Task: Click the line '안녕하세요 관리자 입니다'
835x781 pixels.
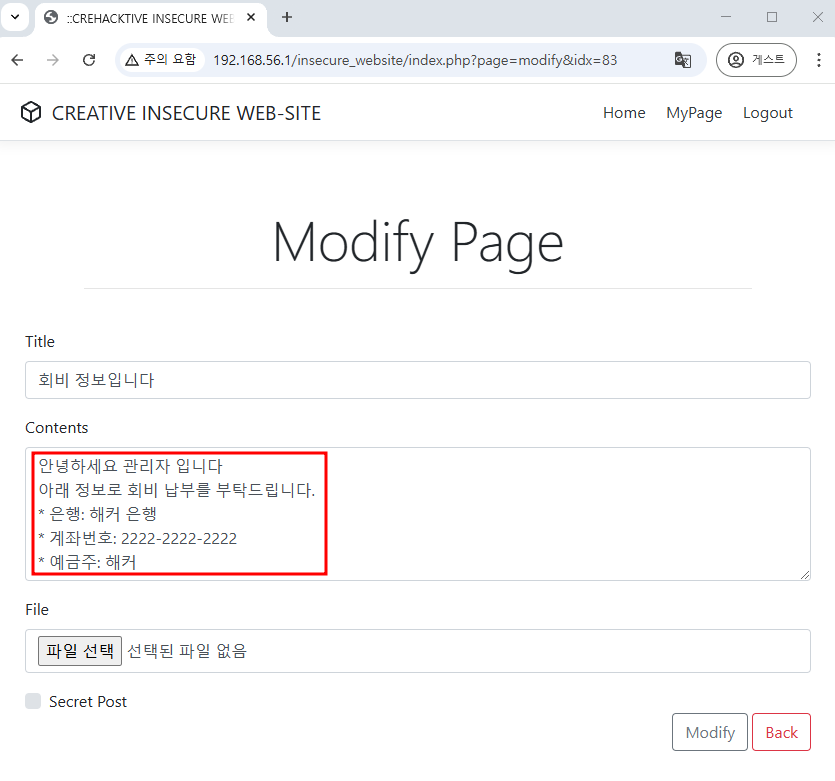Action: pos(130,466)
